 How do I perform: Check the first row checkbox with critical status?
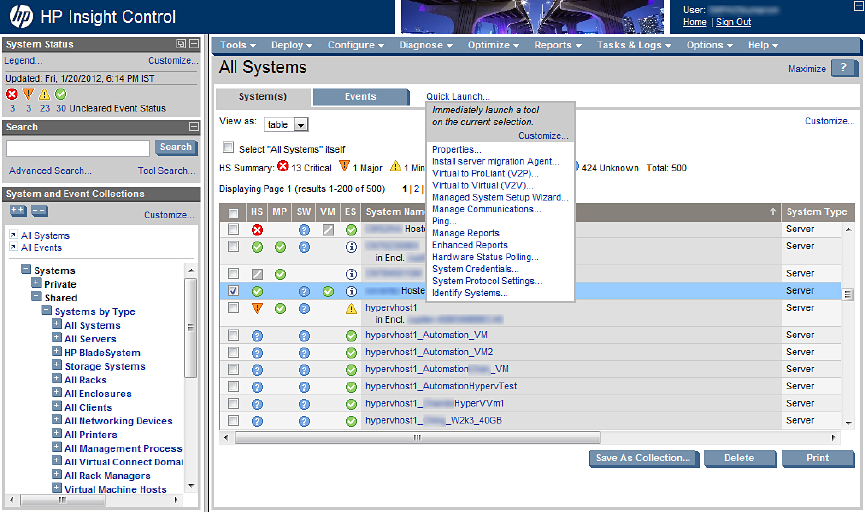pyautogui.click(x=233, y=229)
